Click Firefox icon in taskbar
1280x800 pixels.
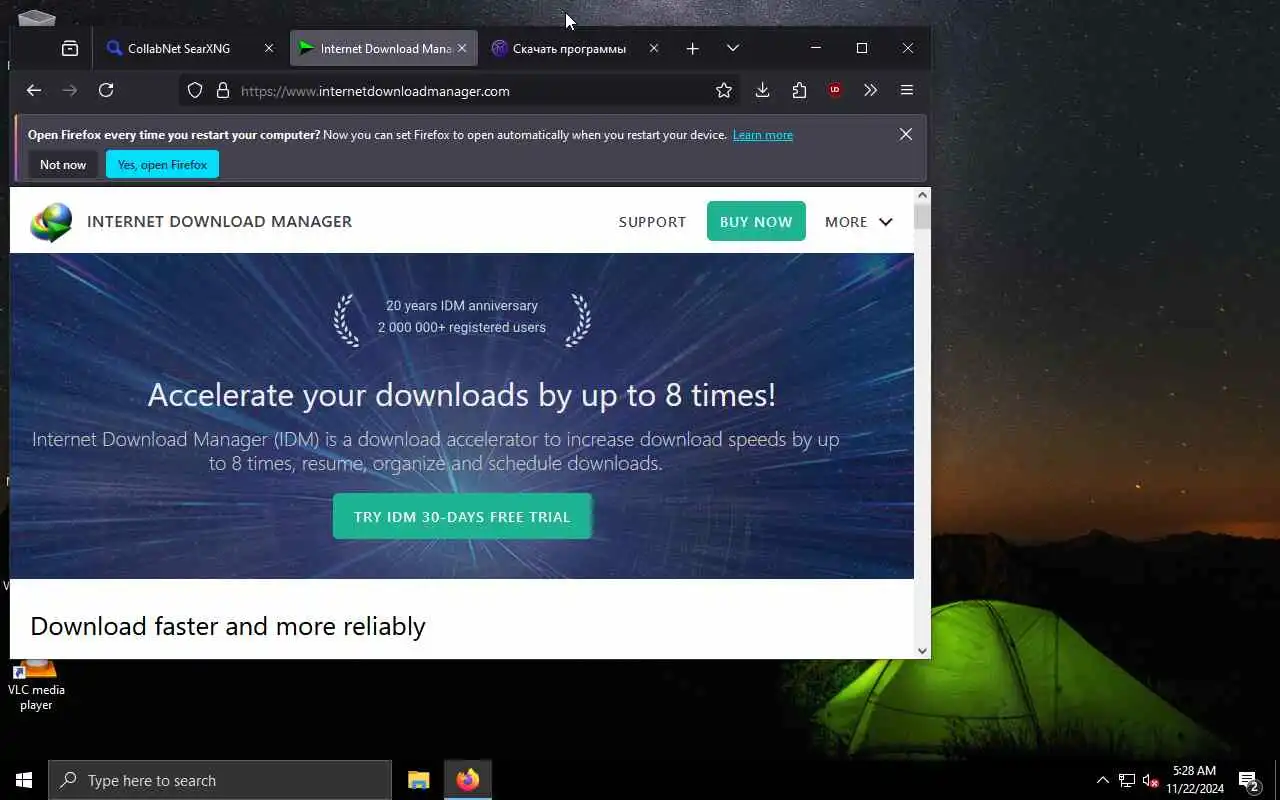tap(467, 780)
